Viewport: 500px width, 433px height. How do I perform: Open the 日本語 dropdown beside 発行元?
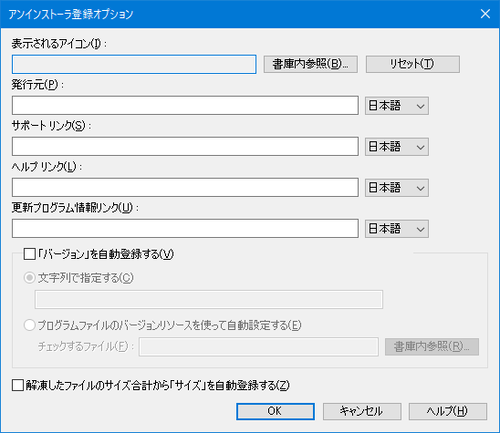[x=397, y=106]
